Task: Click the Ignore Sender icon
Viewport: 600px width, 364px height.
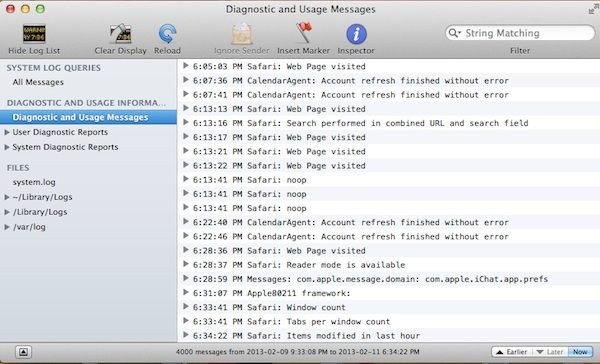Action: 241,34
